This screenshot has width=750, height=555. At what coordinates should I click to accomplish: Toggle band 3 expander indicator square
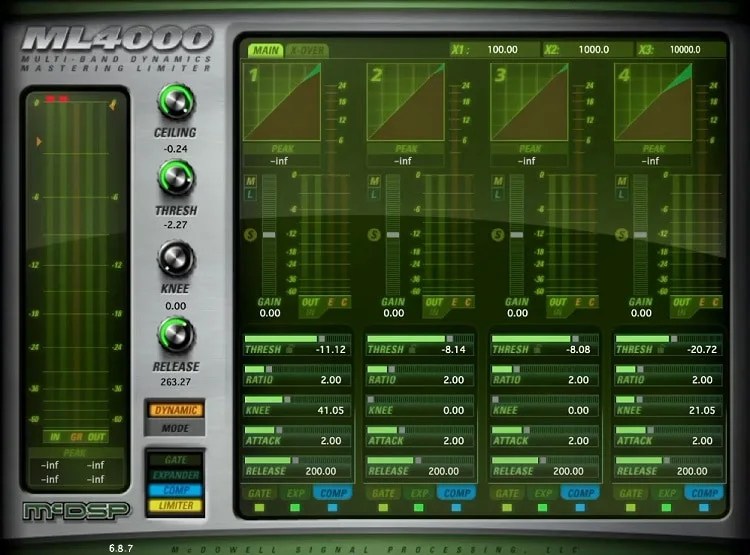coord(542,508)
